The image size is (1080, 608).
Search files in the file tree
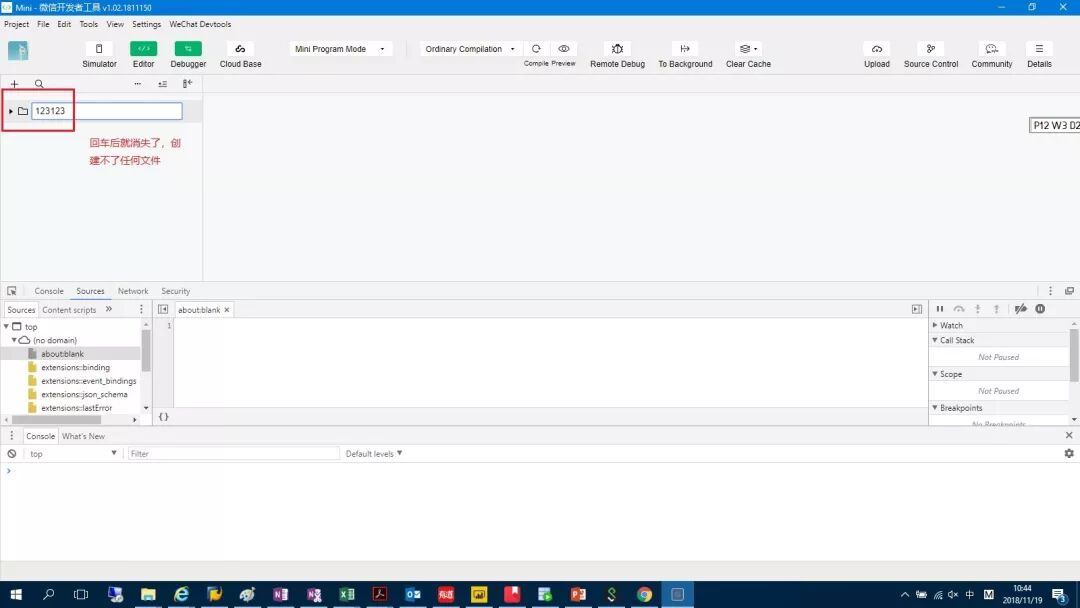[39, 84]
